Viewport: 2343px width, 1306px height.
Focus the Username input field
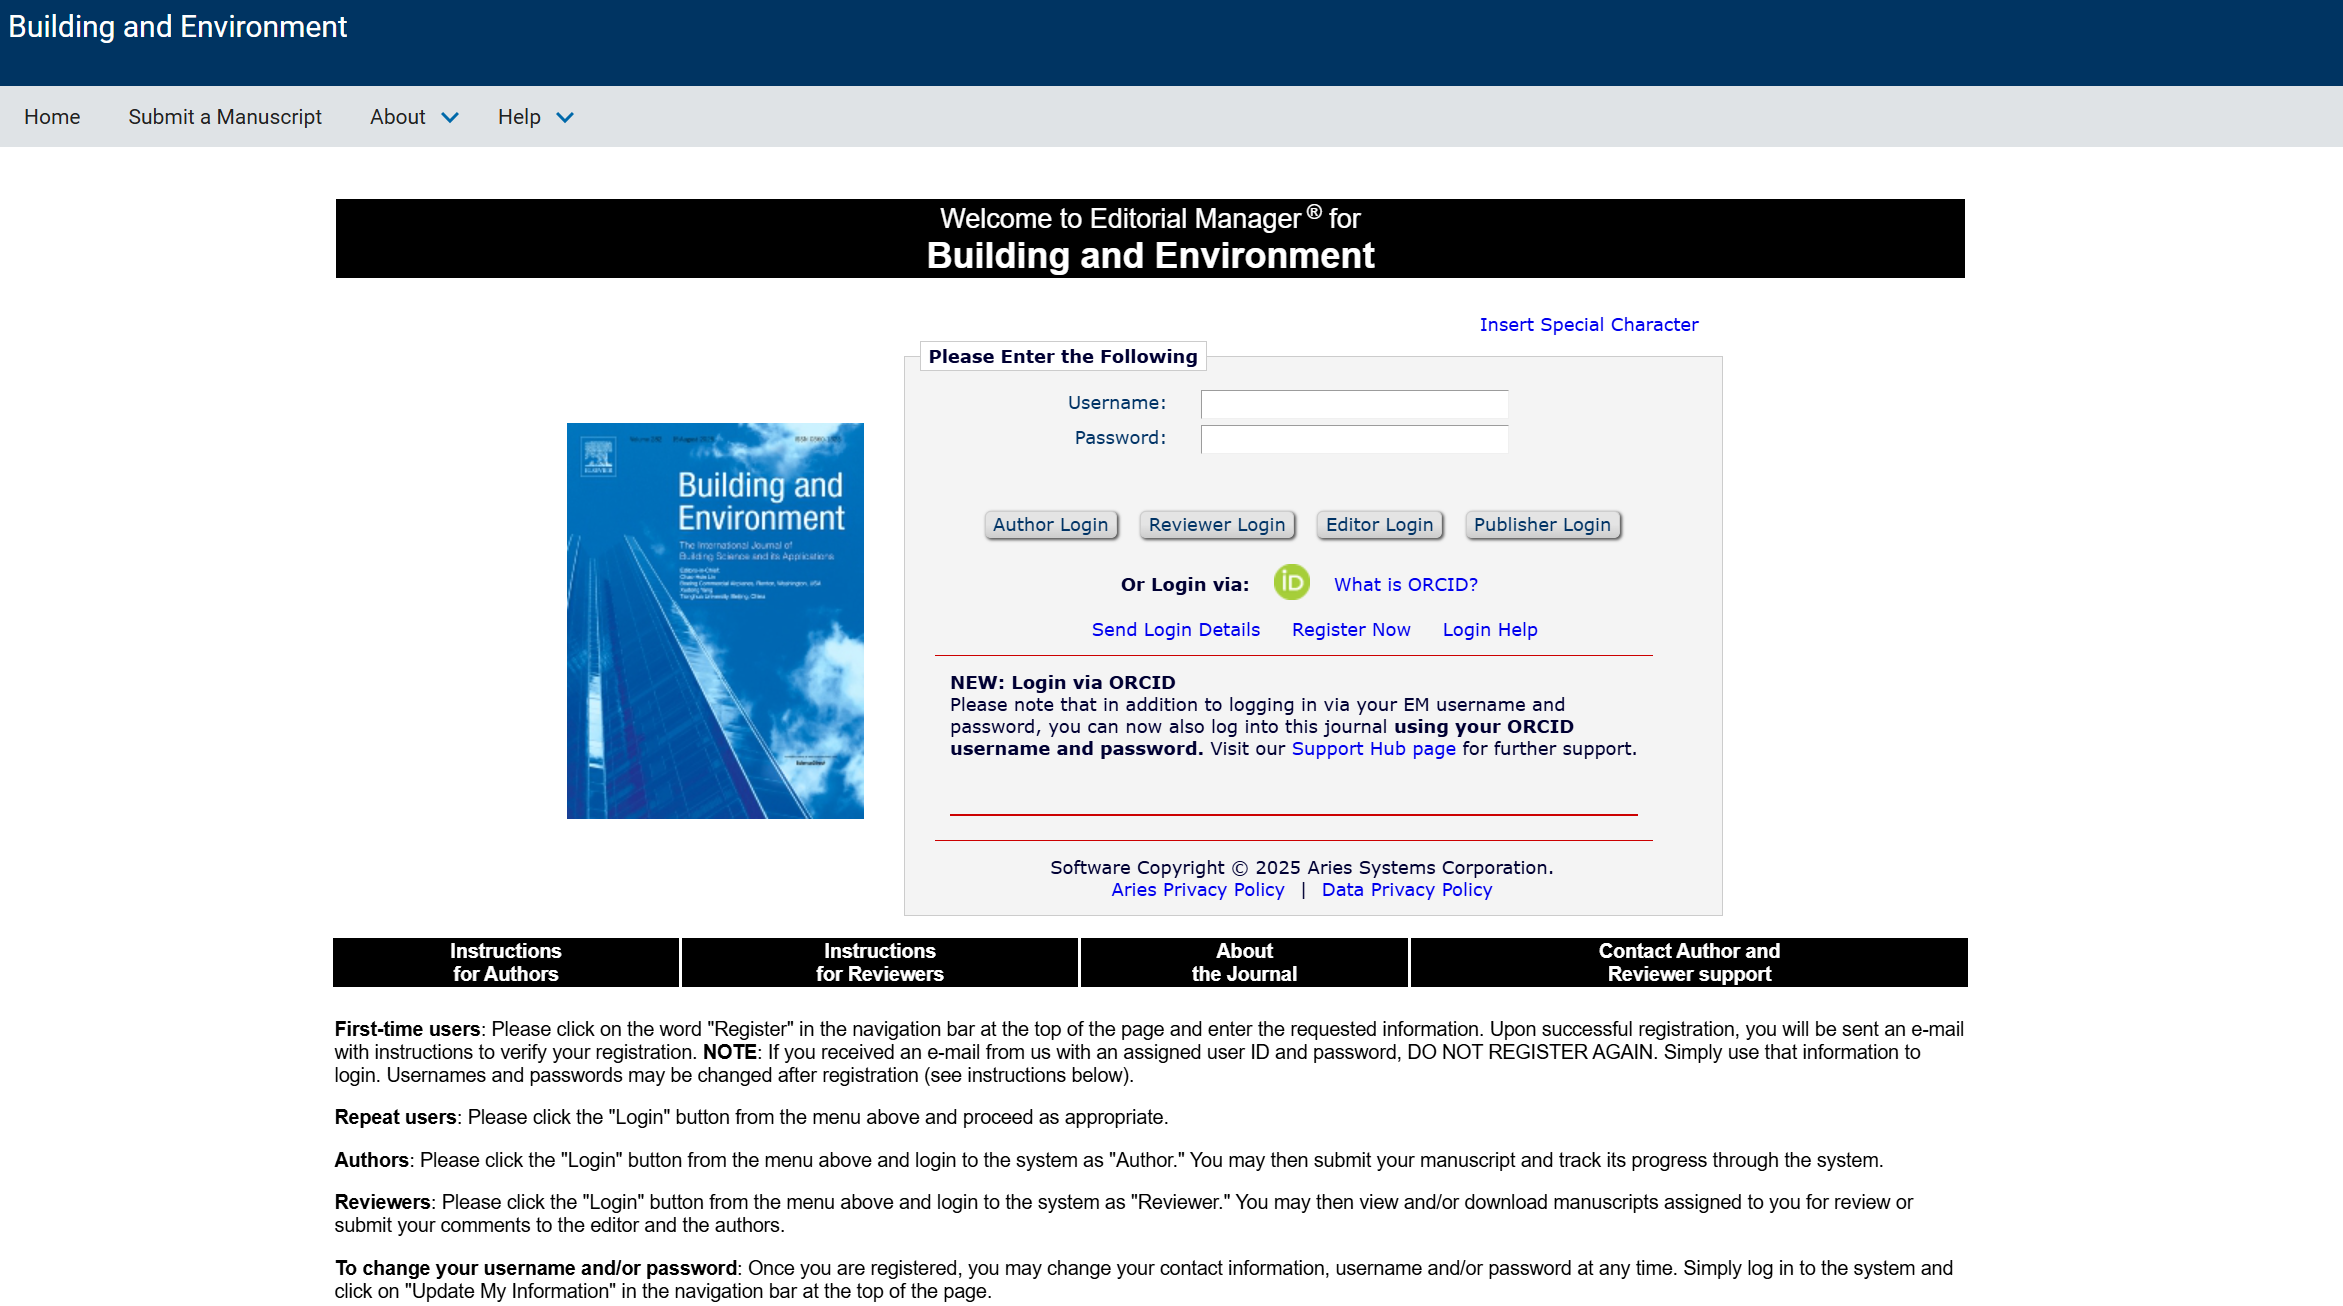(x=1354, y=403)
